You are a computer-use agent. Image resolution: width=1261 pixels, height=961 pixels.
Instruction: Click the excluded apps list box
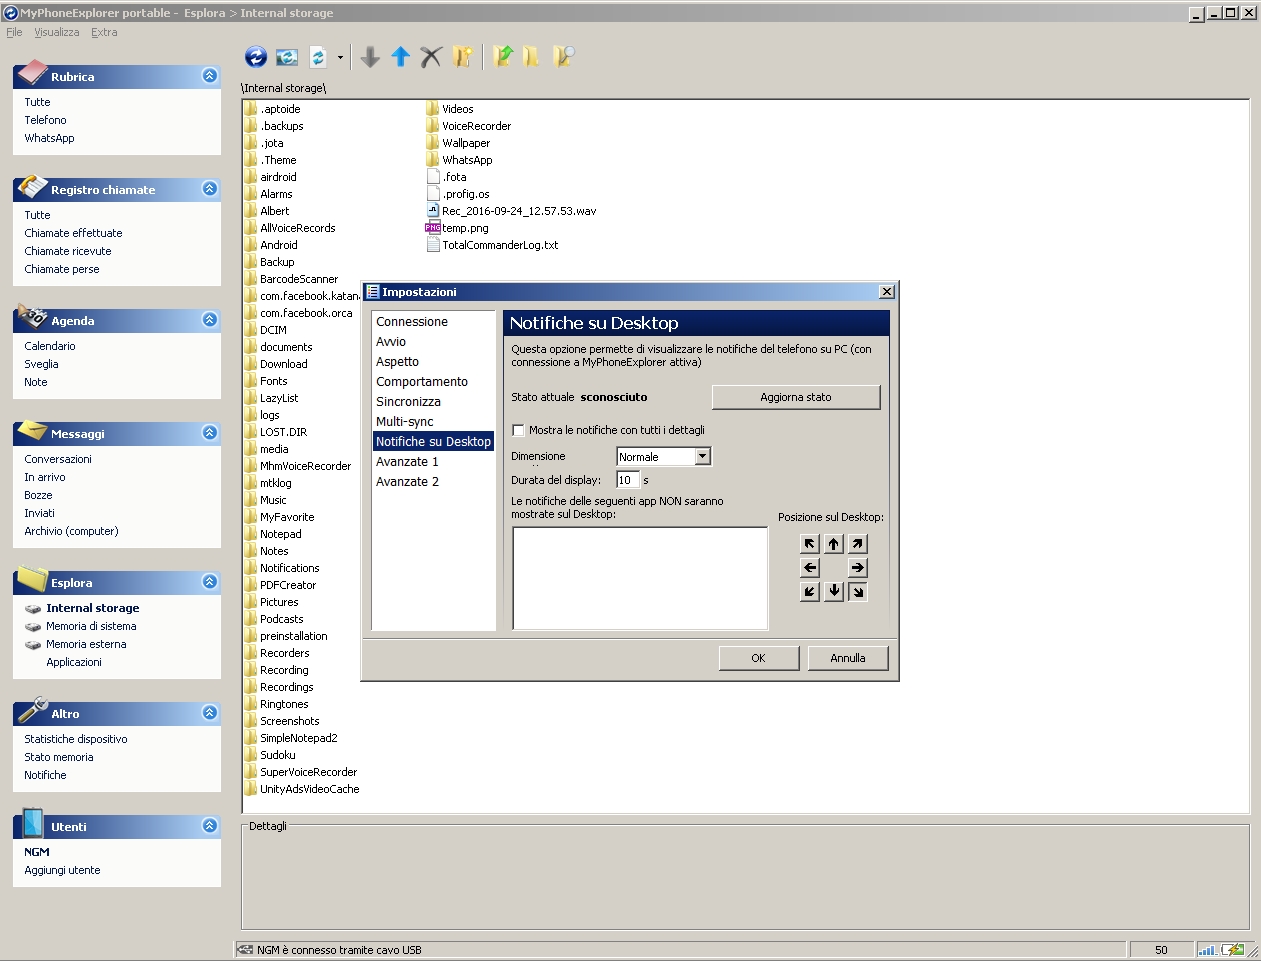pyautogui.click(x=640, y=578)
